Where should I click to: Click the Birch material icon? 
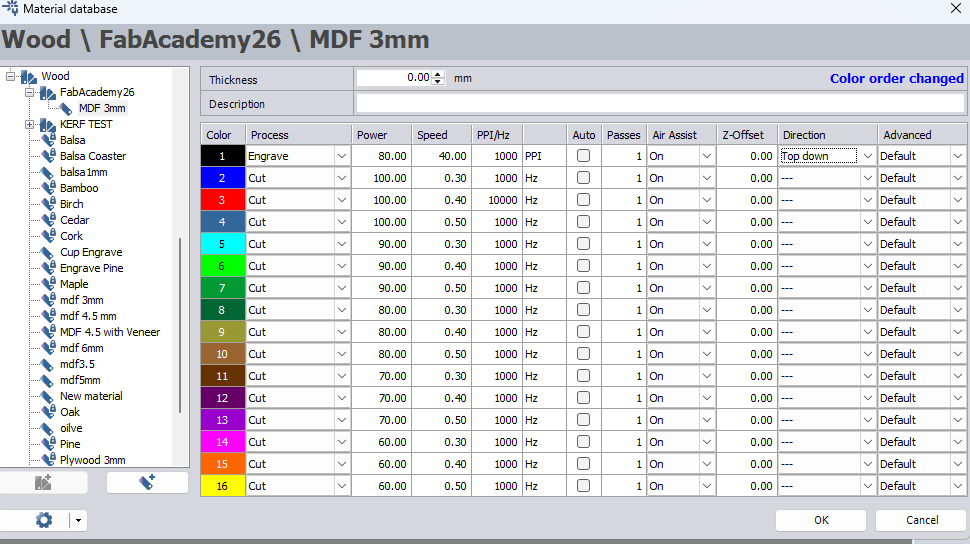coord(48,204)
